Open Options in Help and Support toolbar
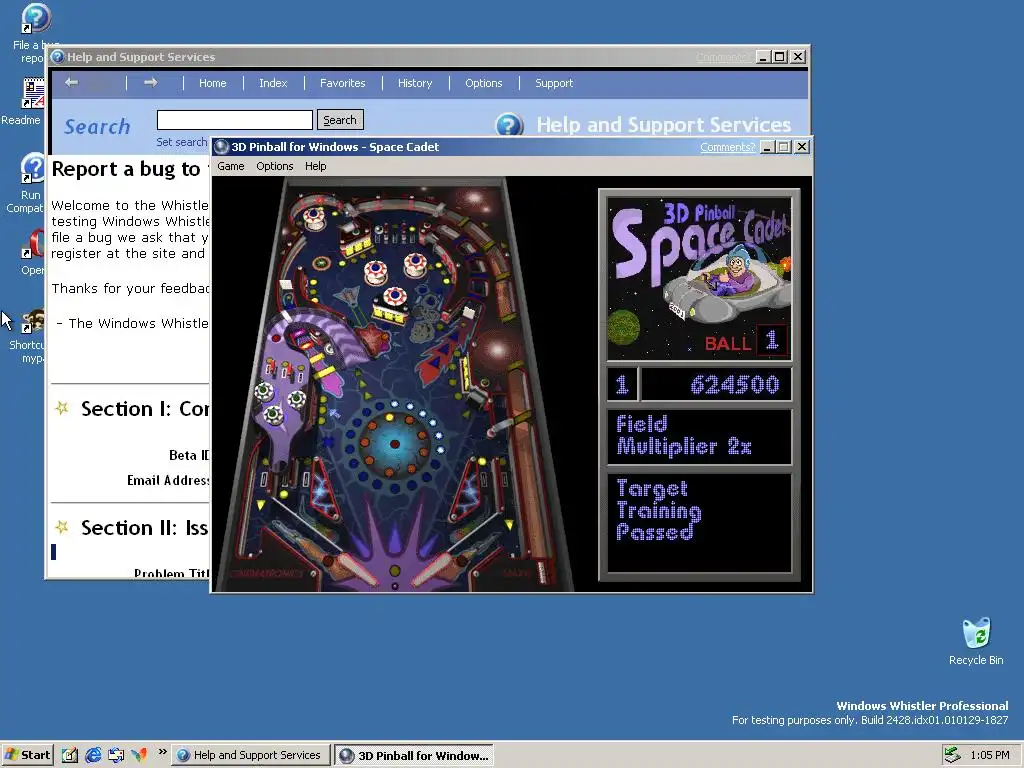This screenshot has height=768, width=1024. (x=483, y=83)
